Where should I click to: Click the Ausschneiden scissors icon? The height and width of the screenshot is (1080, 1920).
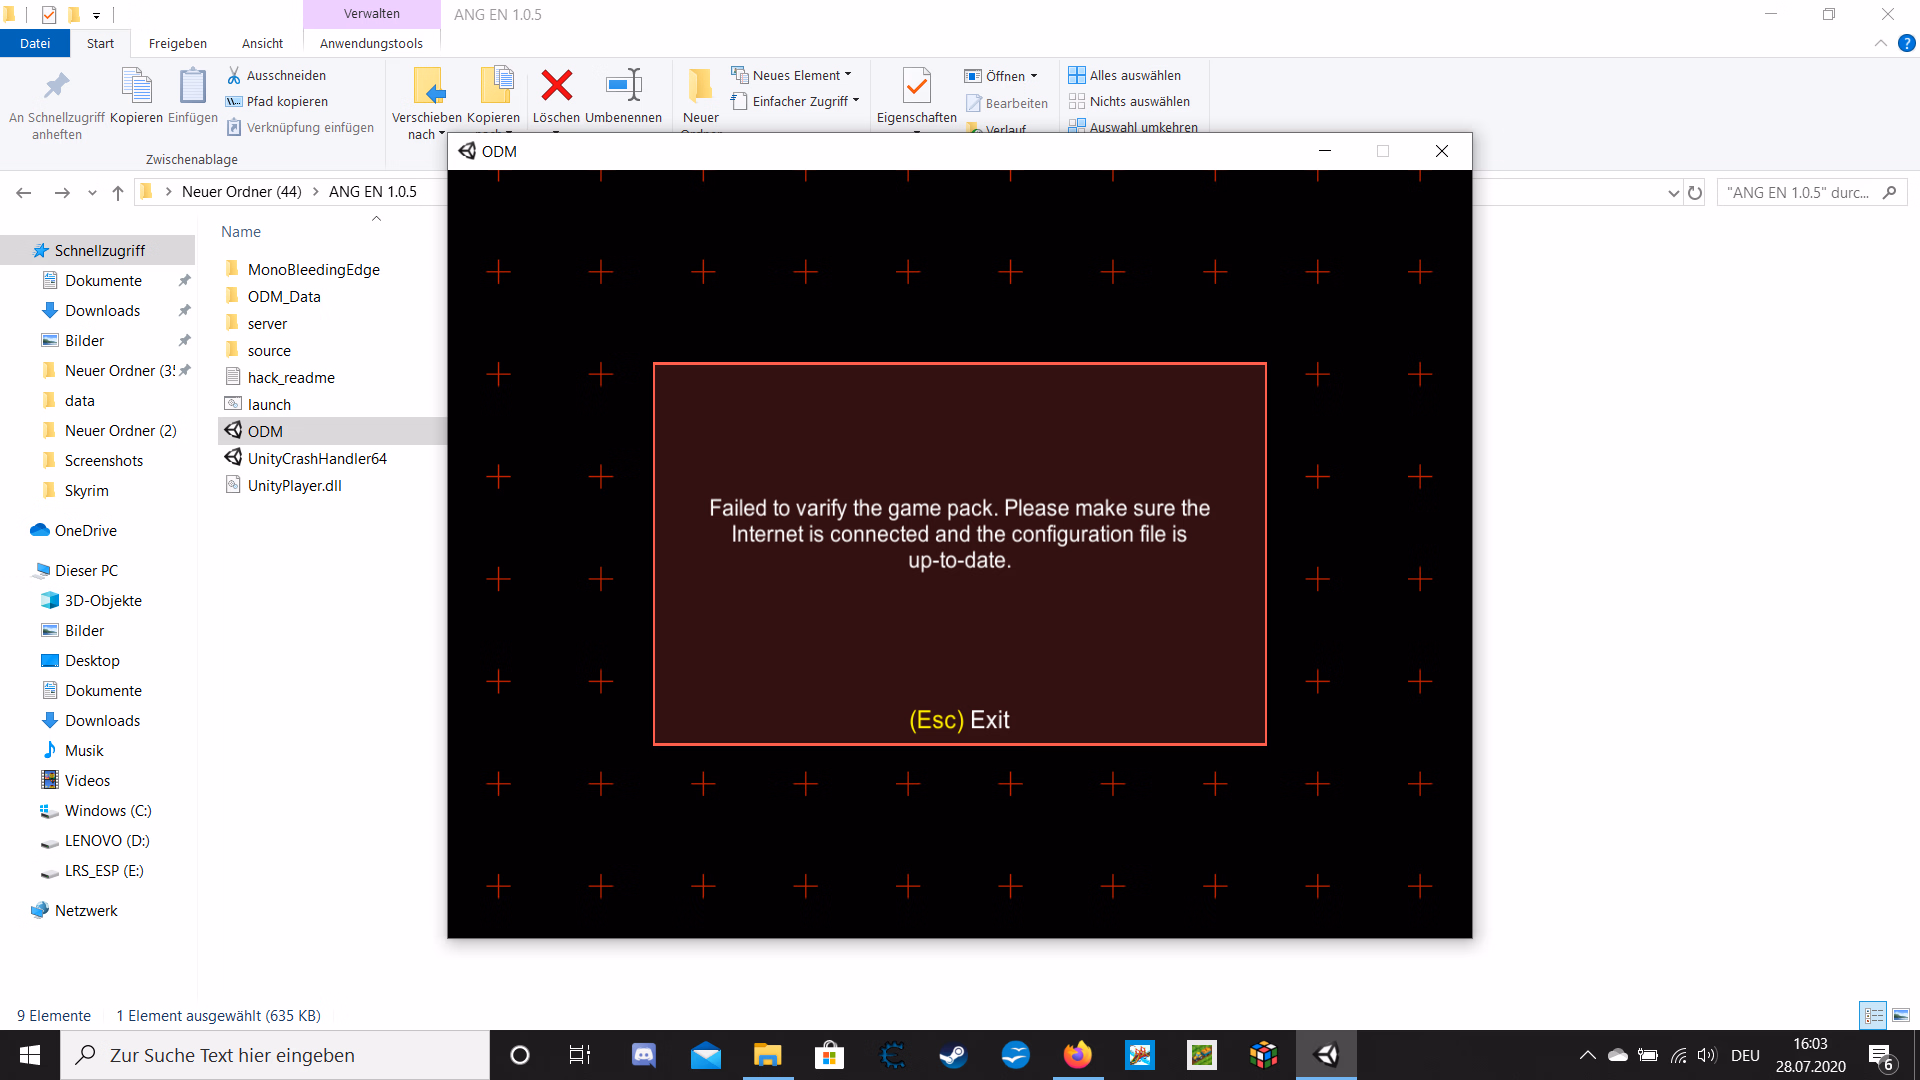234,75
